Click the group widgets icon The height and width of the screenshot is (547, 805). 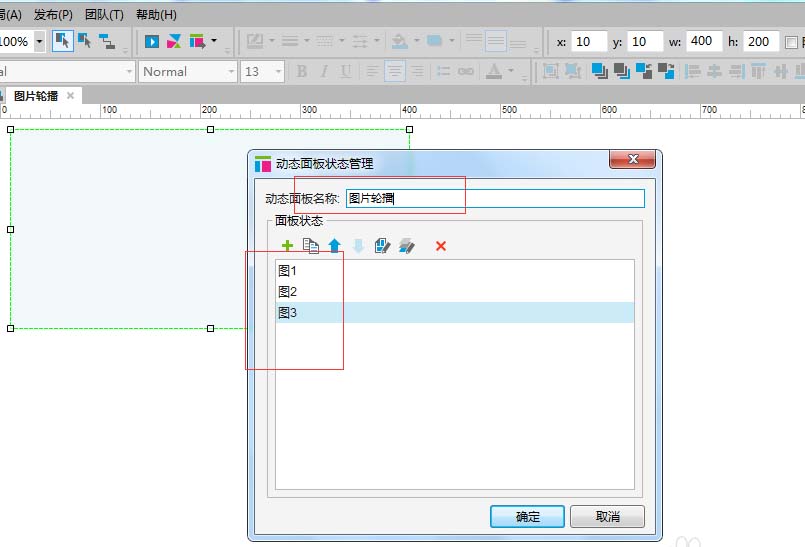point(550,71)
